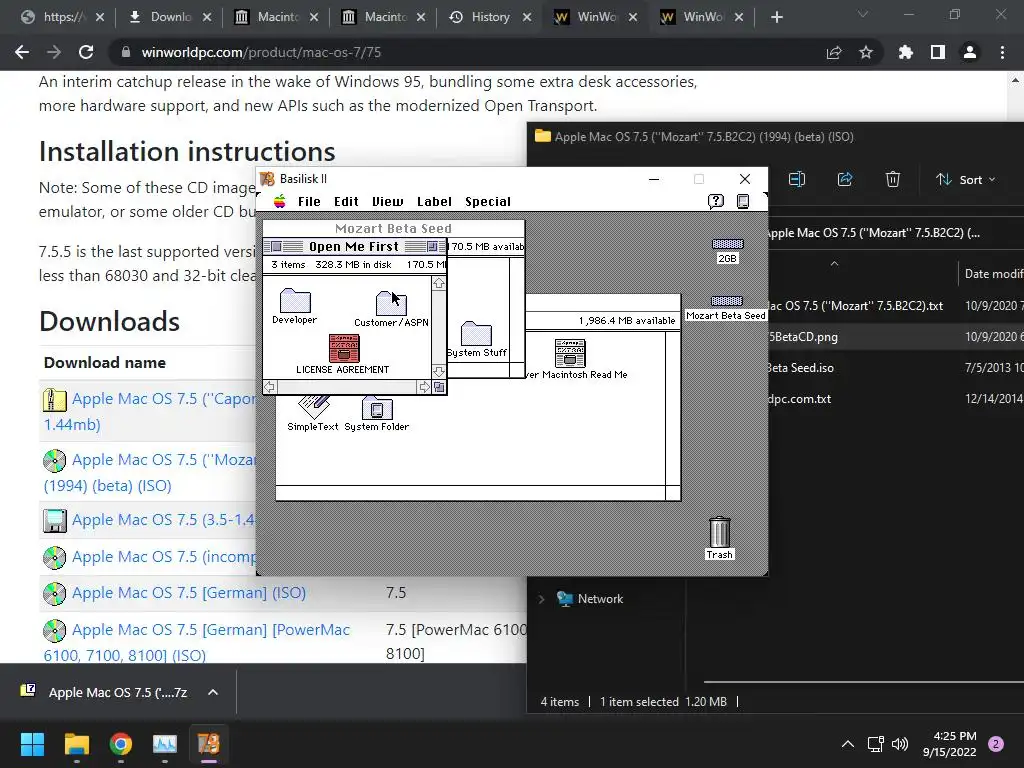This screenshot has height=768, width=1024.
Task: Open a new Chrome tab
Action: click(x=777, y=18)
